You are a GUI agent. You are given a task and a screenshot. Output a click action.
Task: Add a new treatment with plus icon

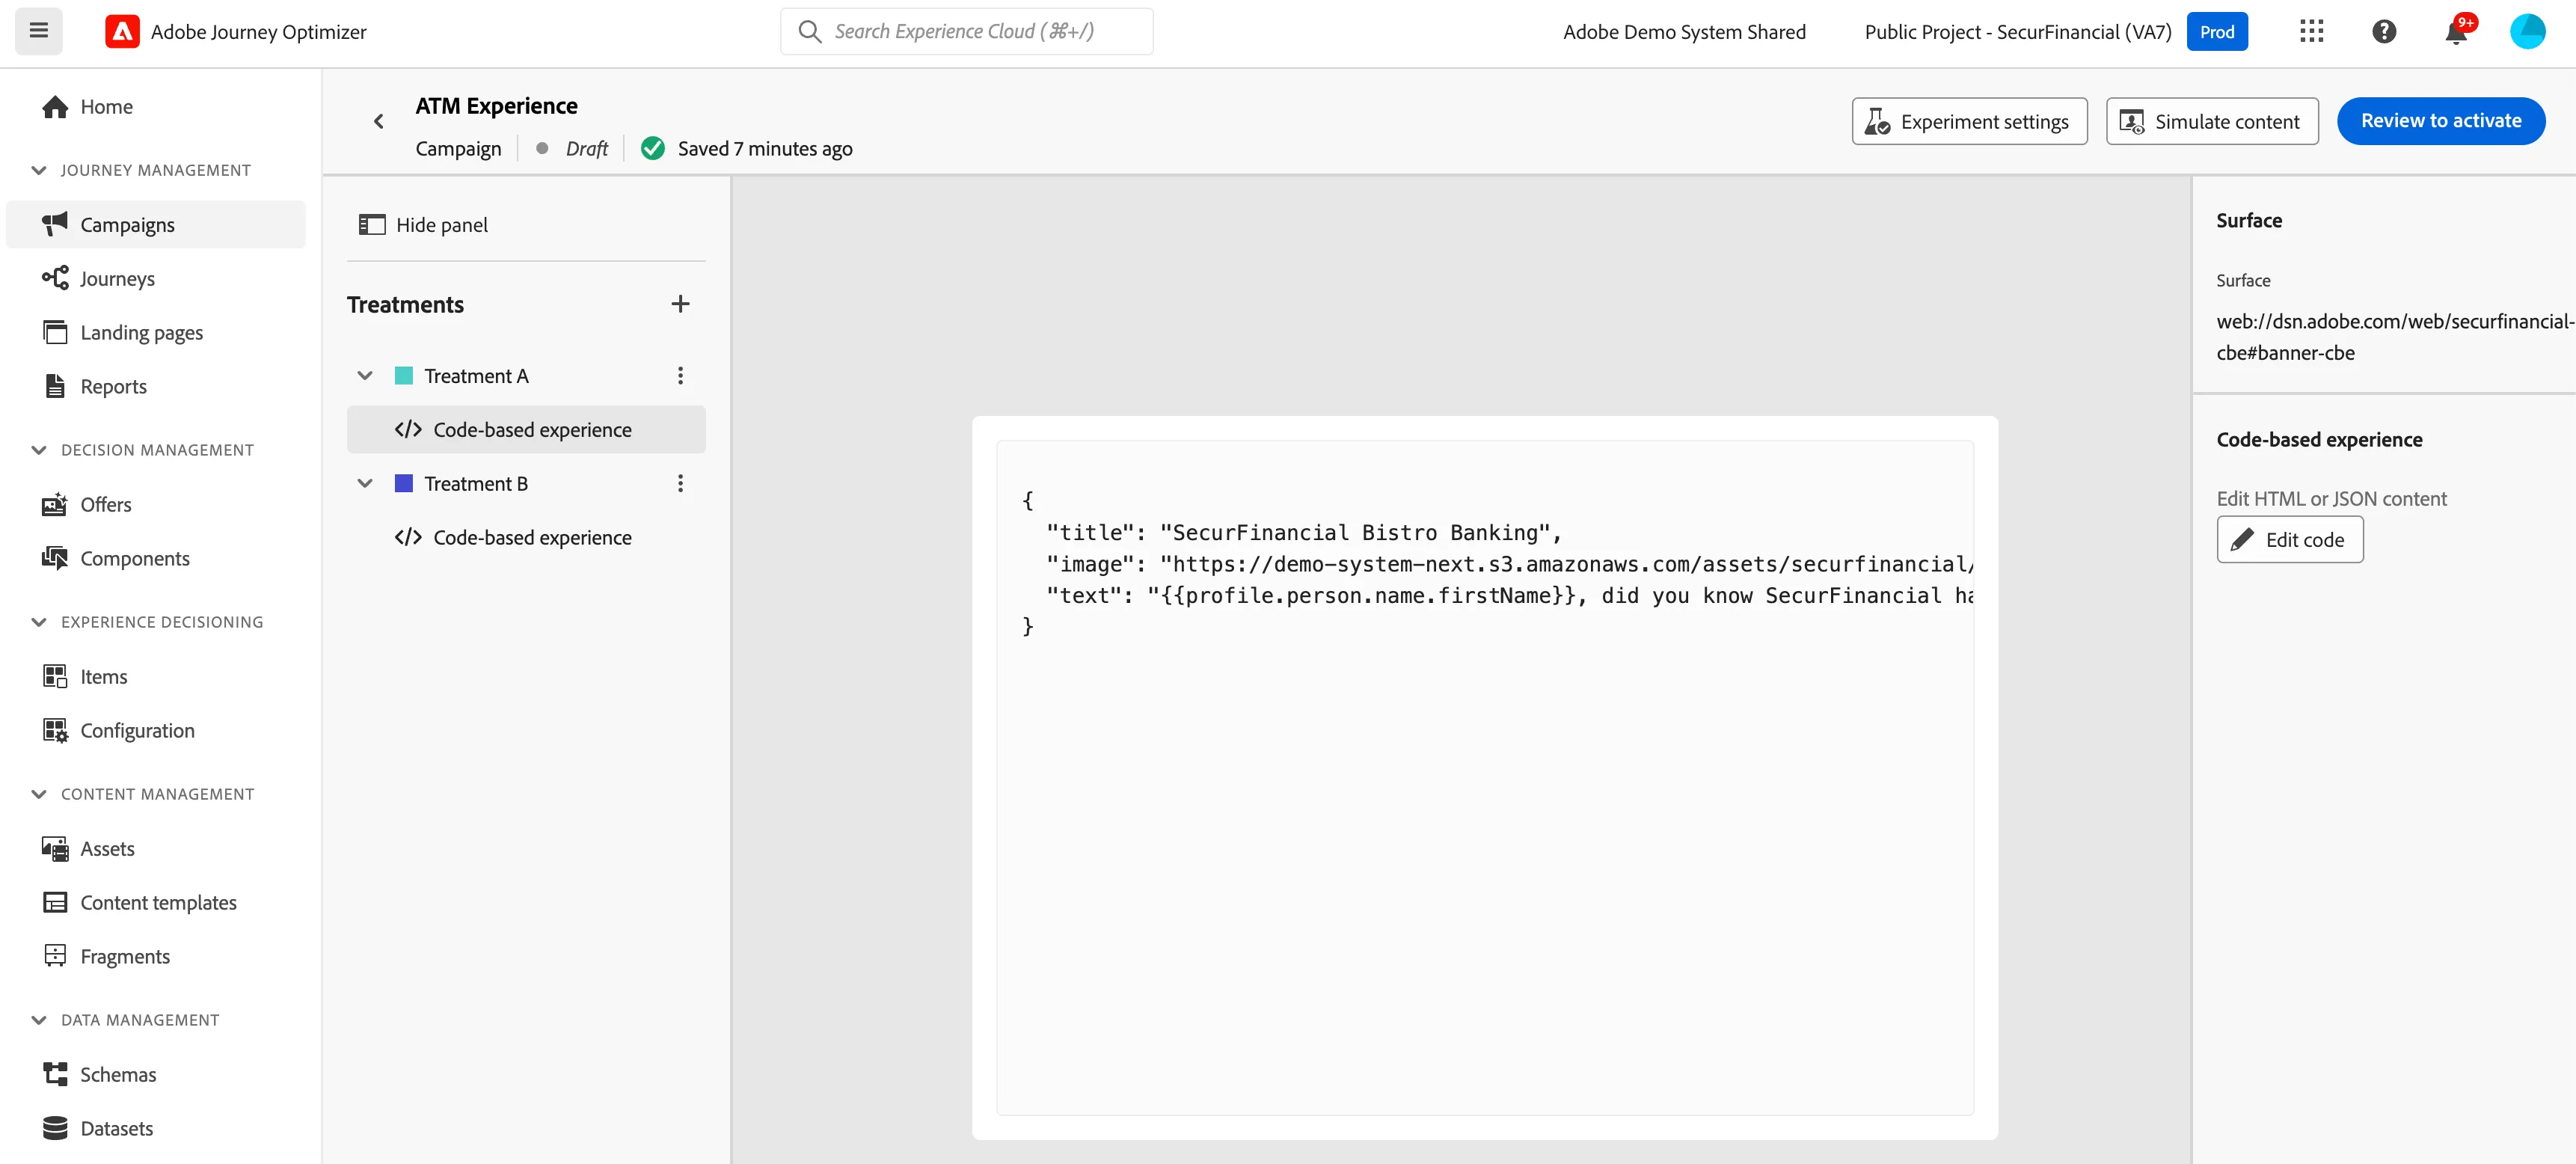point(680,304)
